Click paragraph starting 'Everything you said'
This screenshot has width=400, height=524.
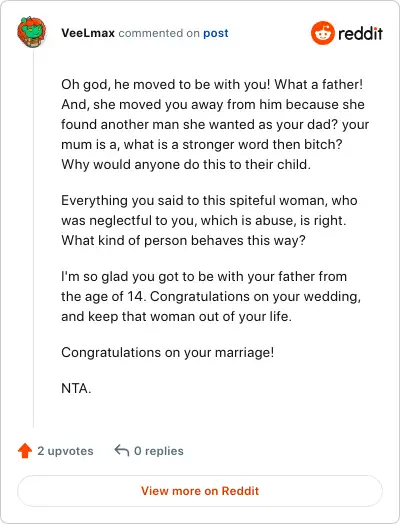pos(209,220)
